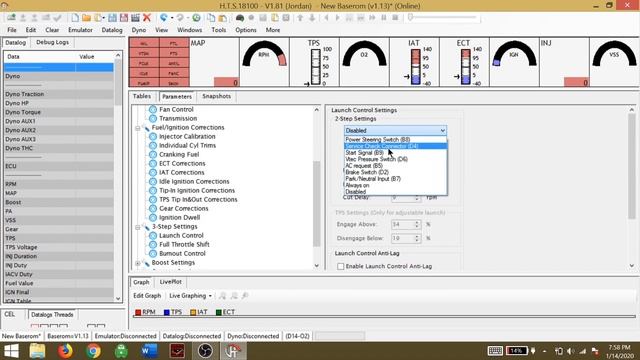
Task: Open File Explorer from the taskbar
Action: click(x=38, y=351)
